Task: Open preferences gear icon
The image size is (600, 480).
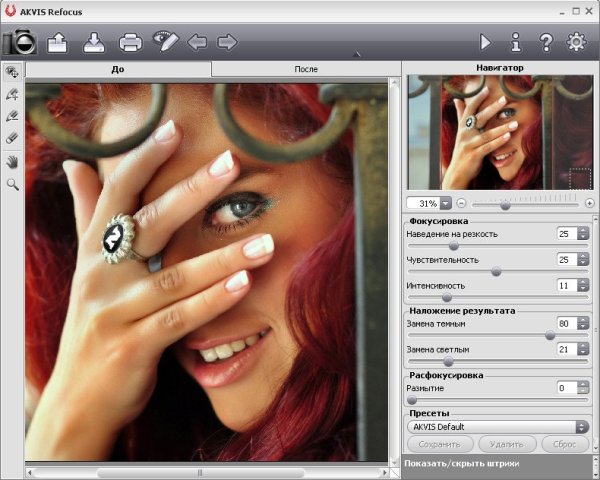Action: coord(576,42)
